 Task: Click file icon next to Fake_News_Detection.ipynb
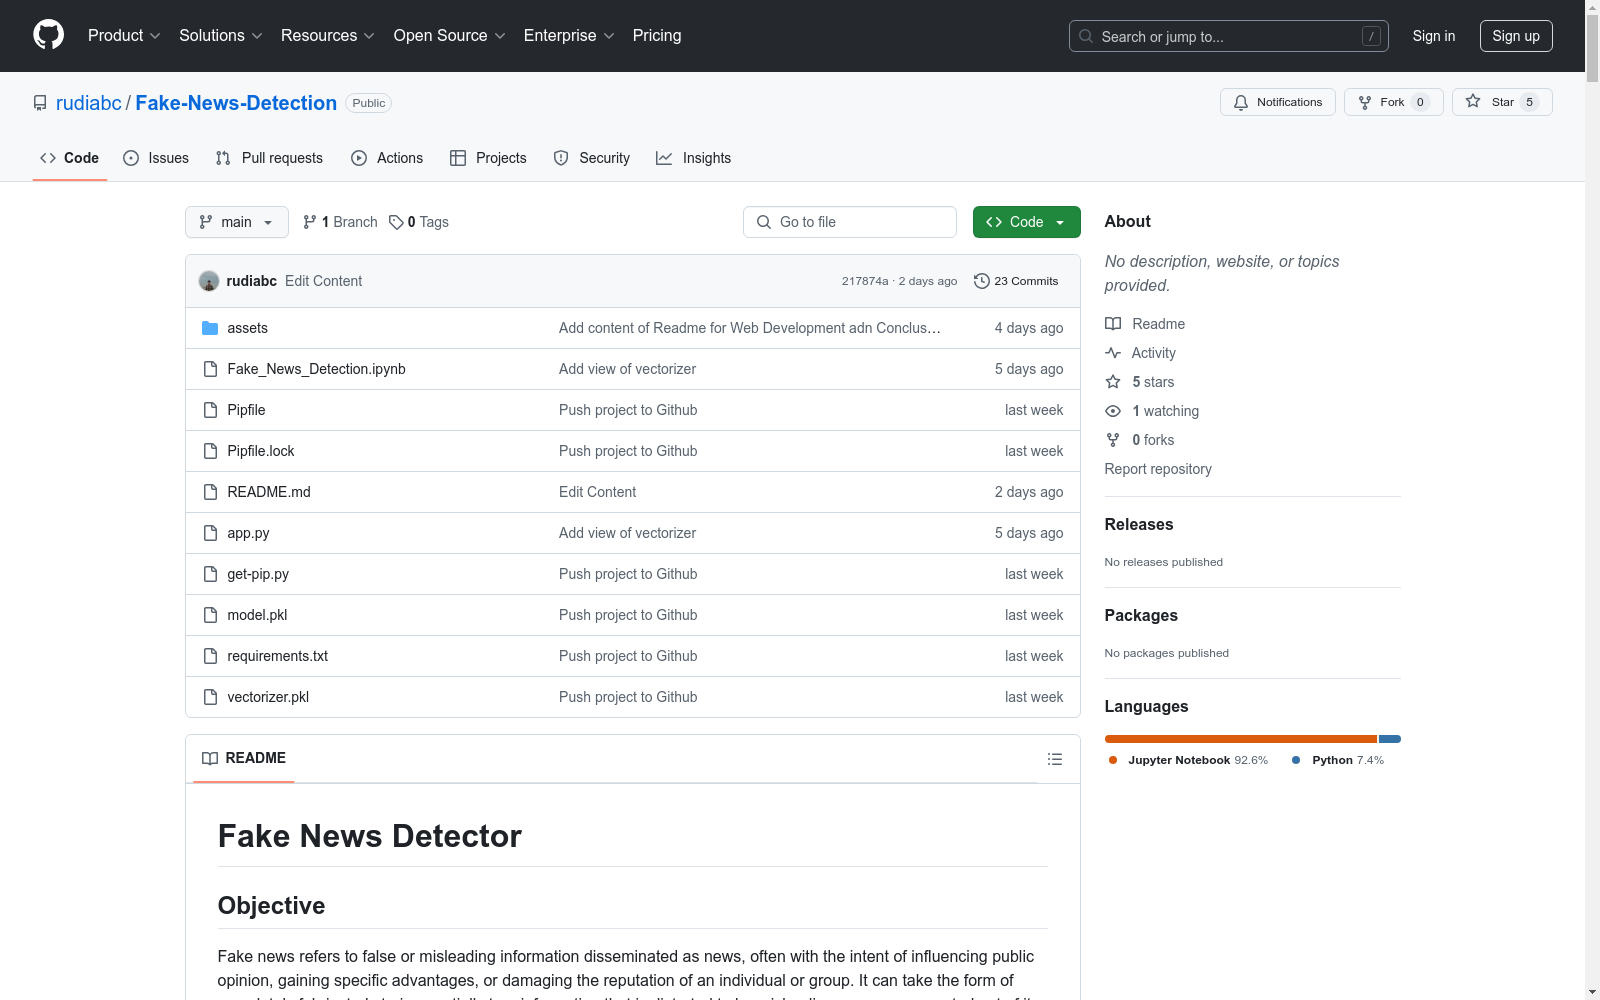coord(210,369)
